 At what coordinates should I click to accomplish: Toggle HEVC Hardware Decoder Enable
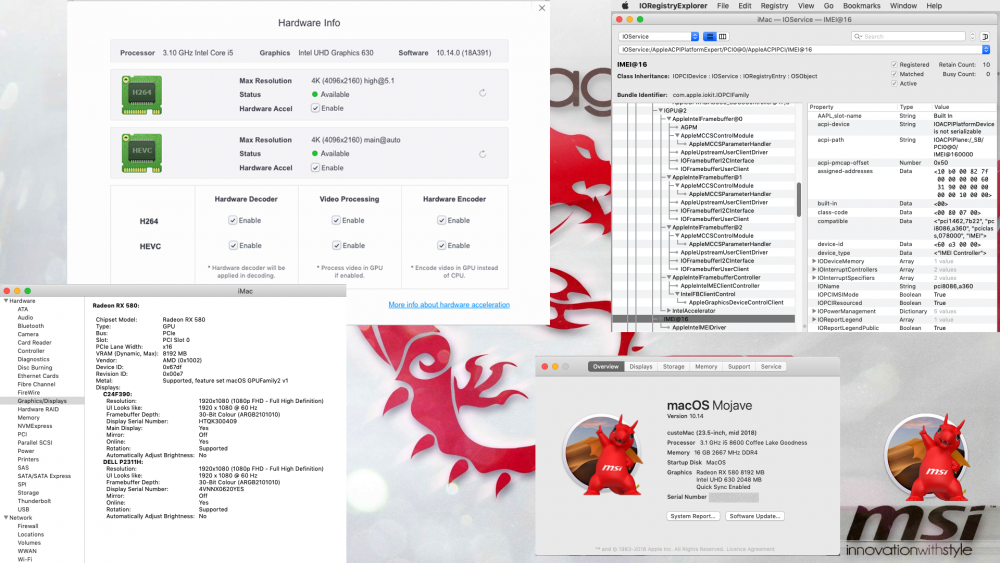pos(233,245)
